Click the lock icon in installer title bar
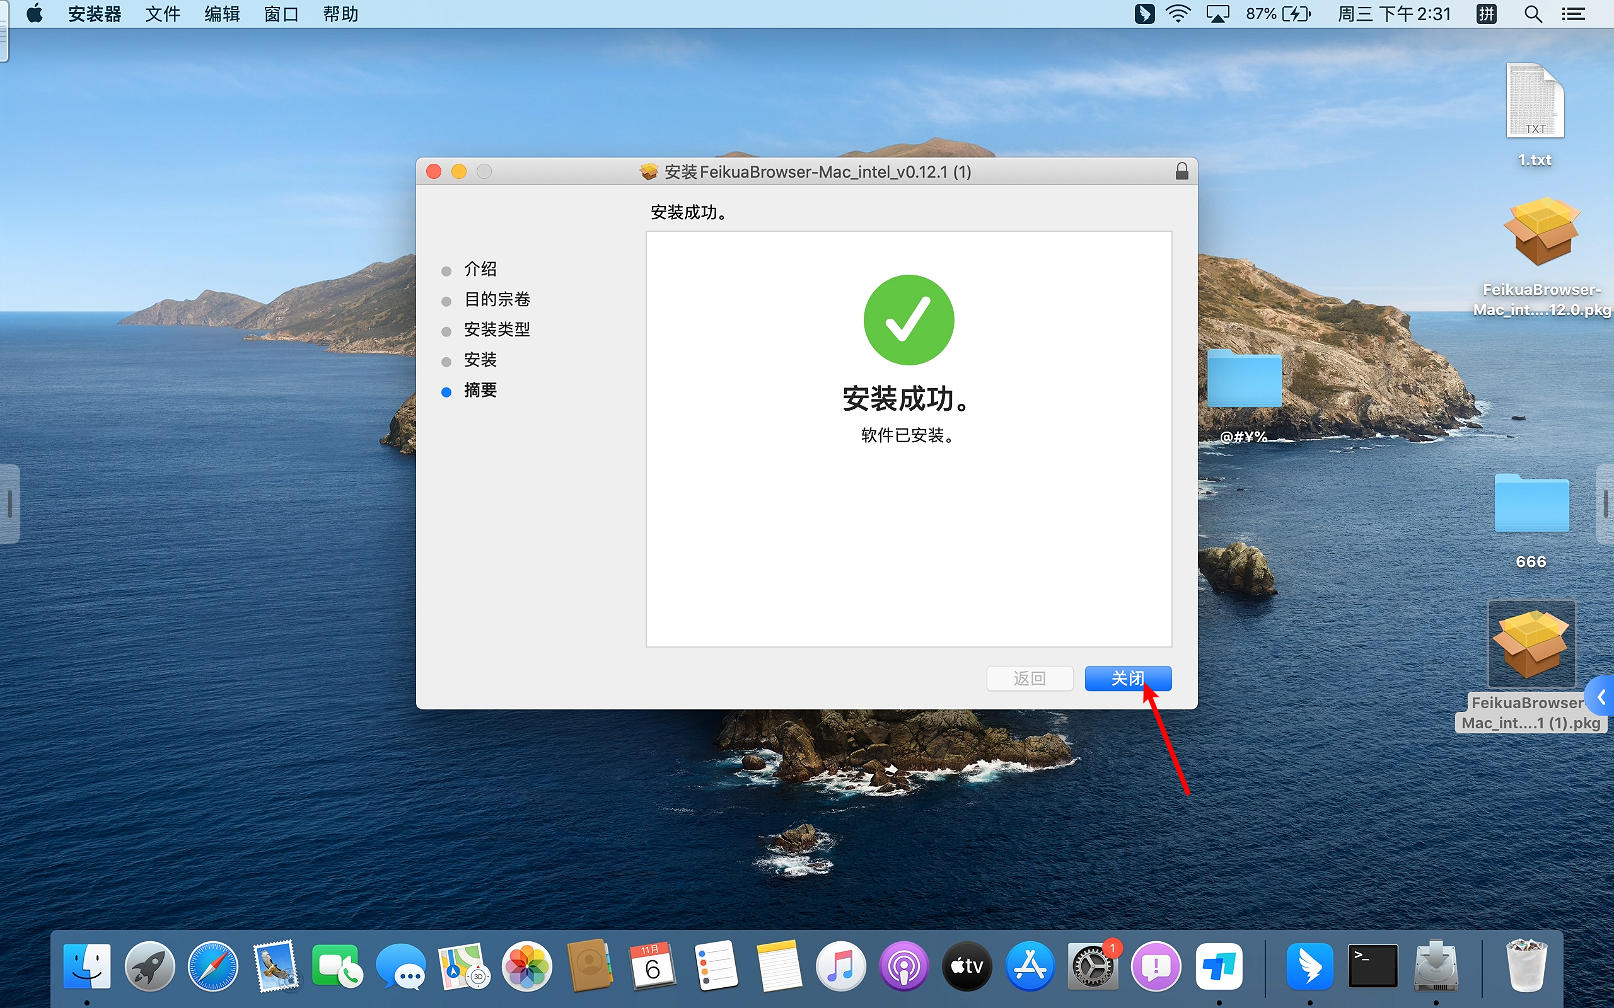The image size is (1614, 1008). pyautogui.click(x=1181, y=171)
